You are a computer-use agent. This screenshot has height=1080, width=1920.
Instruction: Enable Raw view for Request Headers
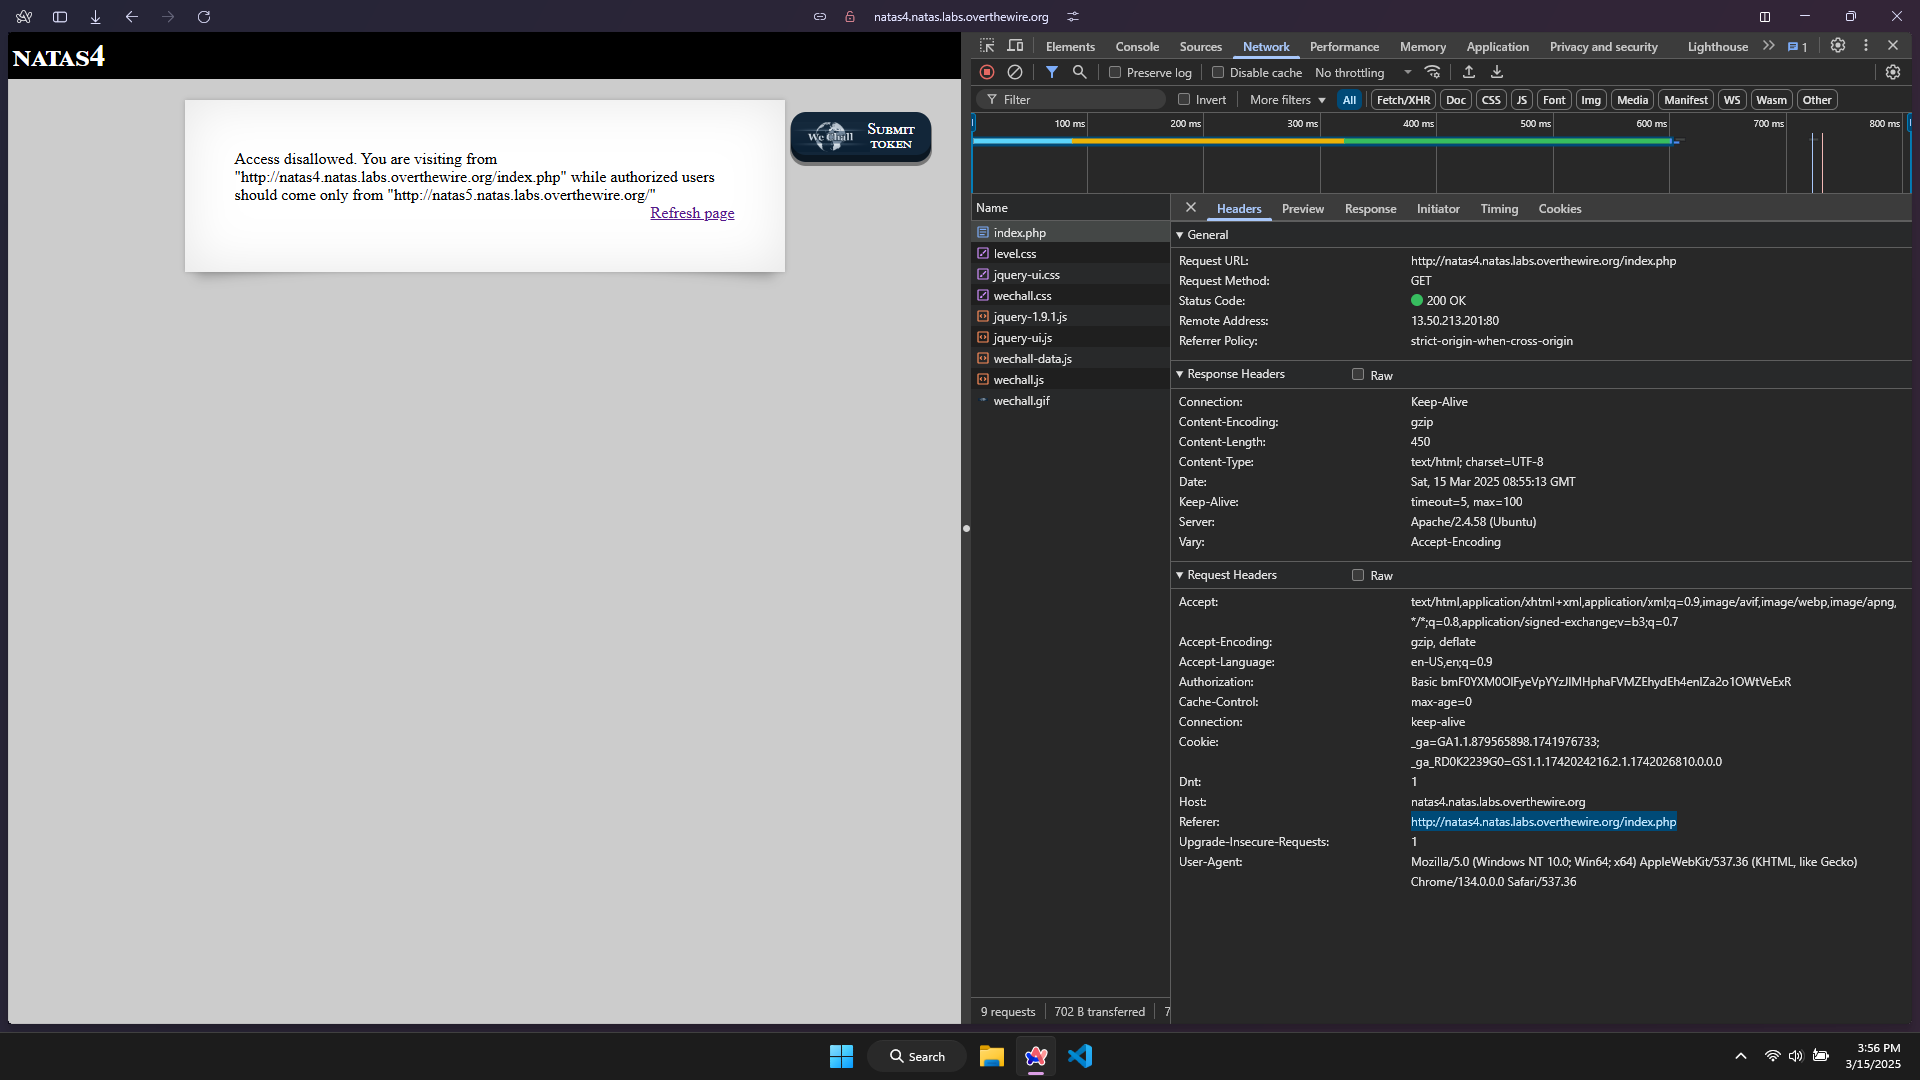pos(1358,575)
